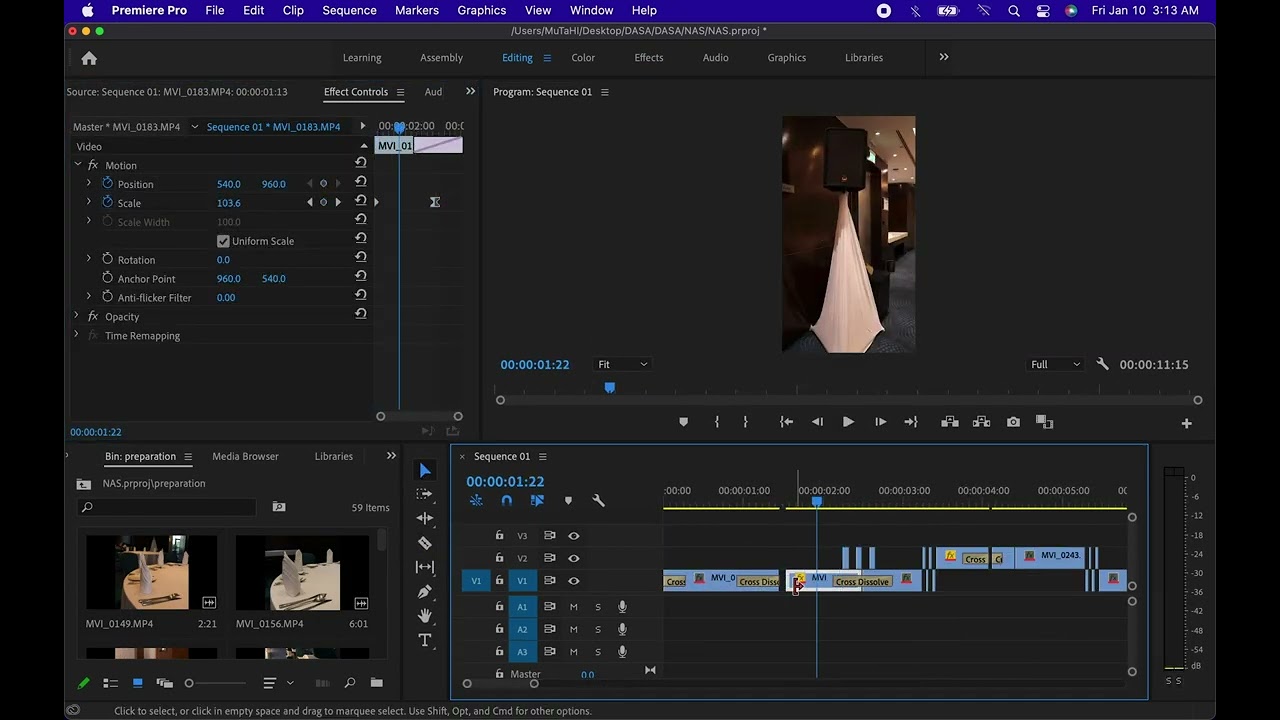Toggle lock on V2 track
Image resolution: width=1280 pixels, height=720 pixels.
point(499,558)
